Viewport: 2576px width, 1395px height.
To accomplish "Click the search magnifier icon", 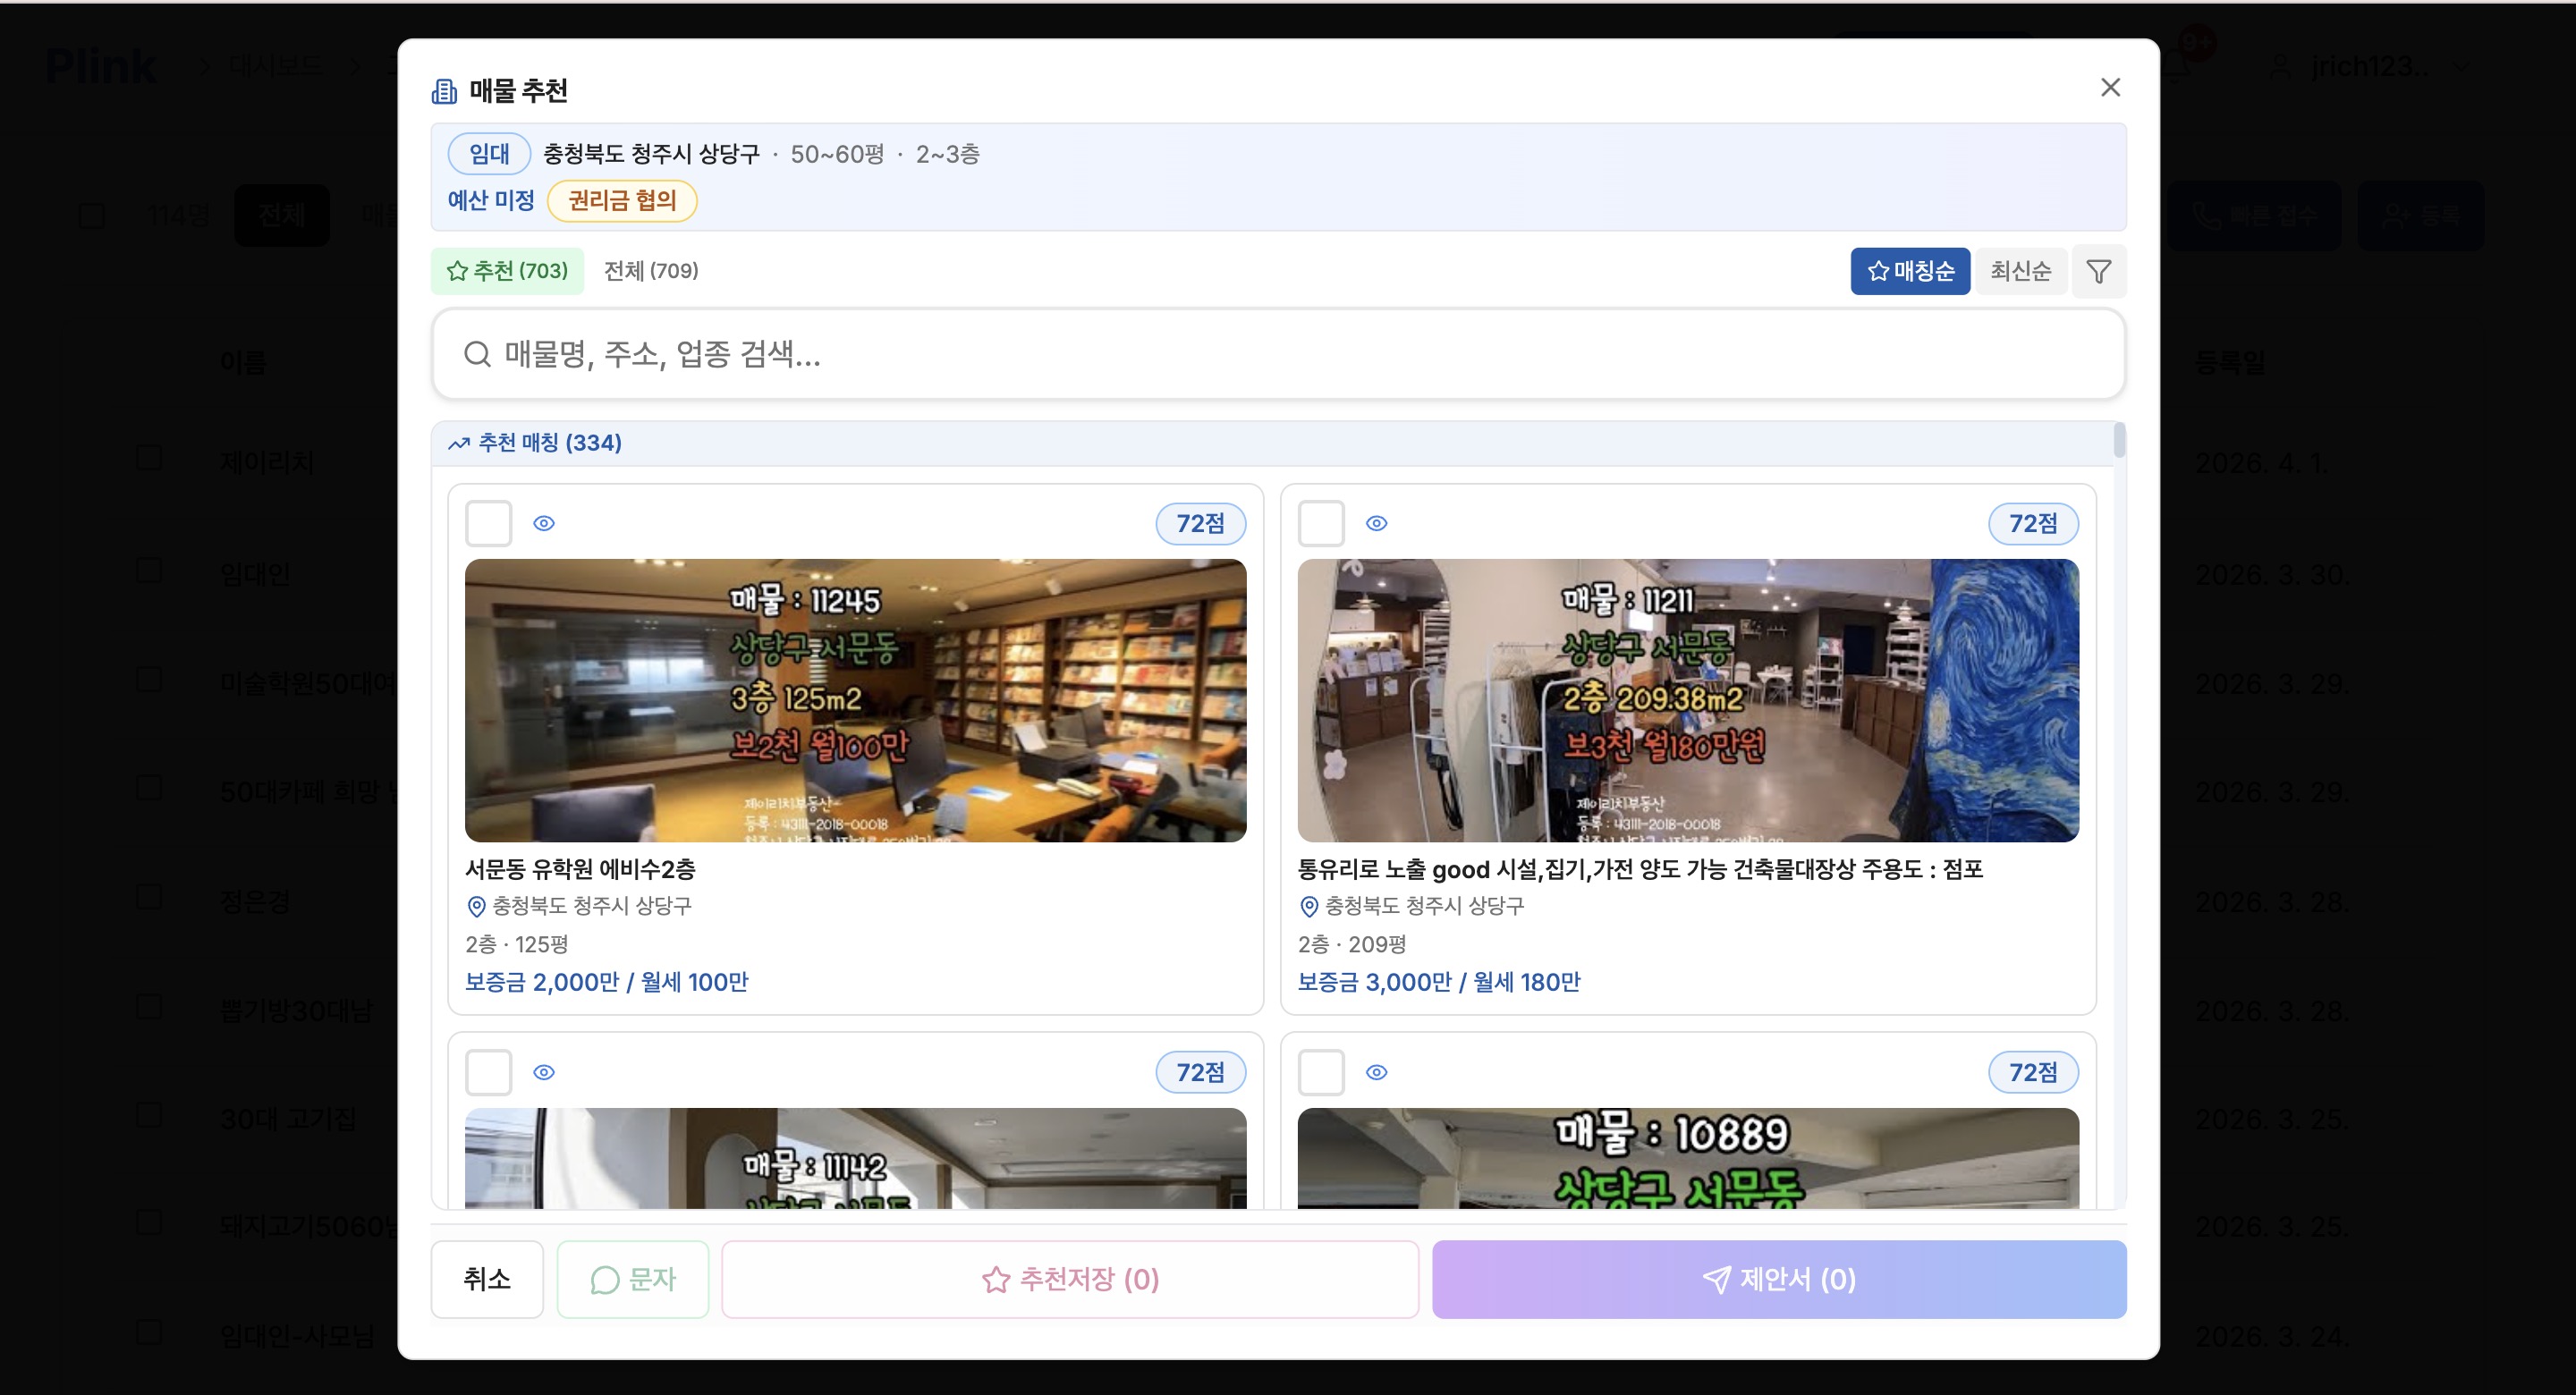I will pos(477,354).
